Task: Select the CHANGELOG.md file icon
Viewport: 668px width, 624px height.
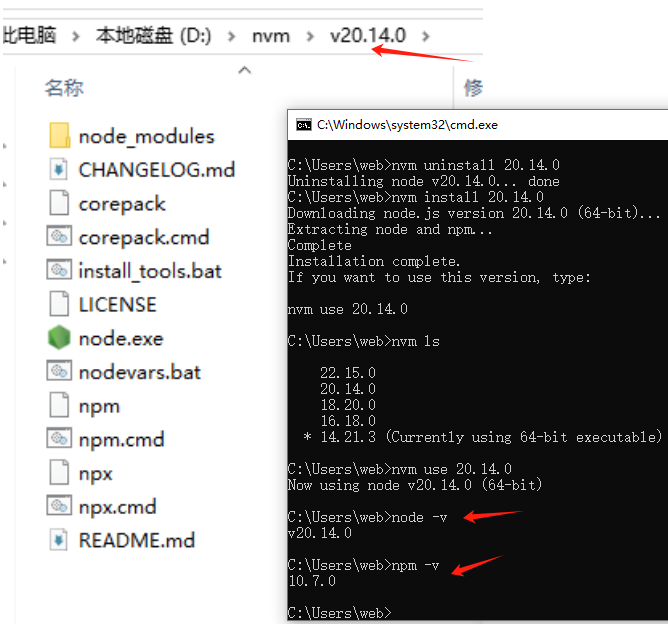Action: tap(59, 170)
